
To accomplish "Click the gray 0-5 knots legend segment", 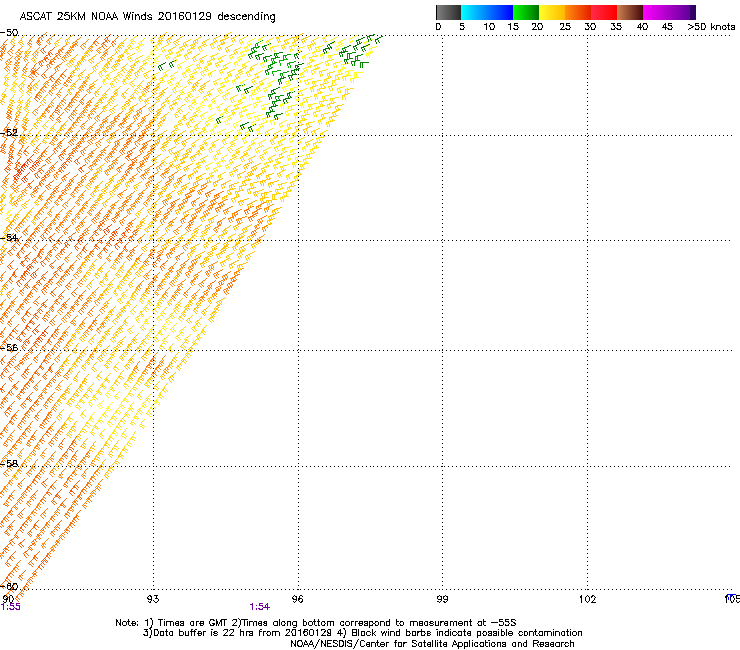I will point(448,12).
